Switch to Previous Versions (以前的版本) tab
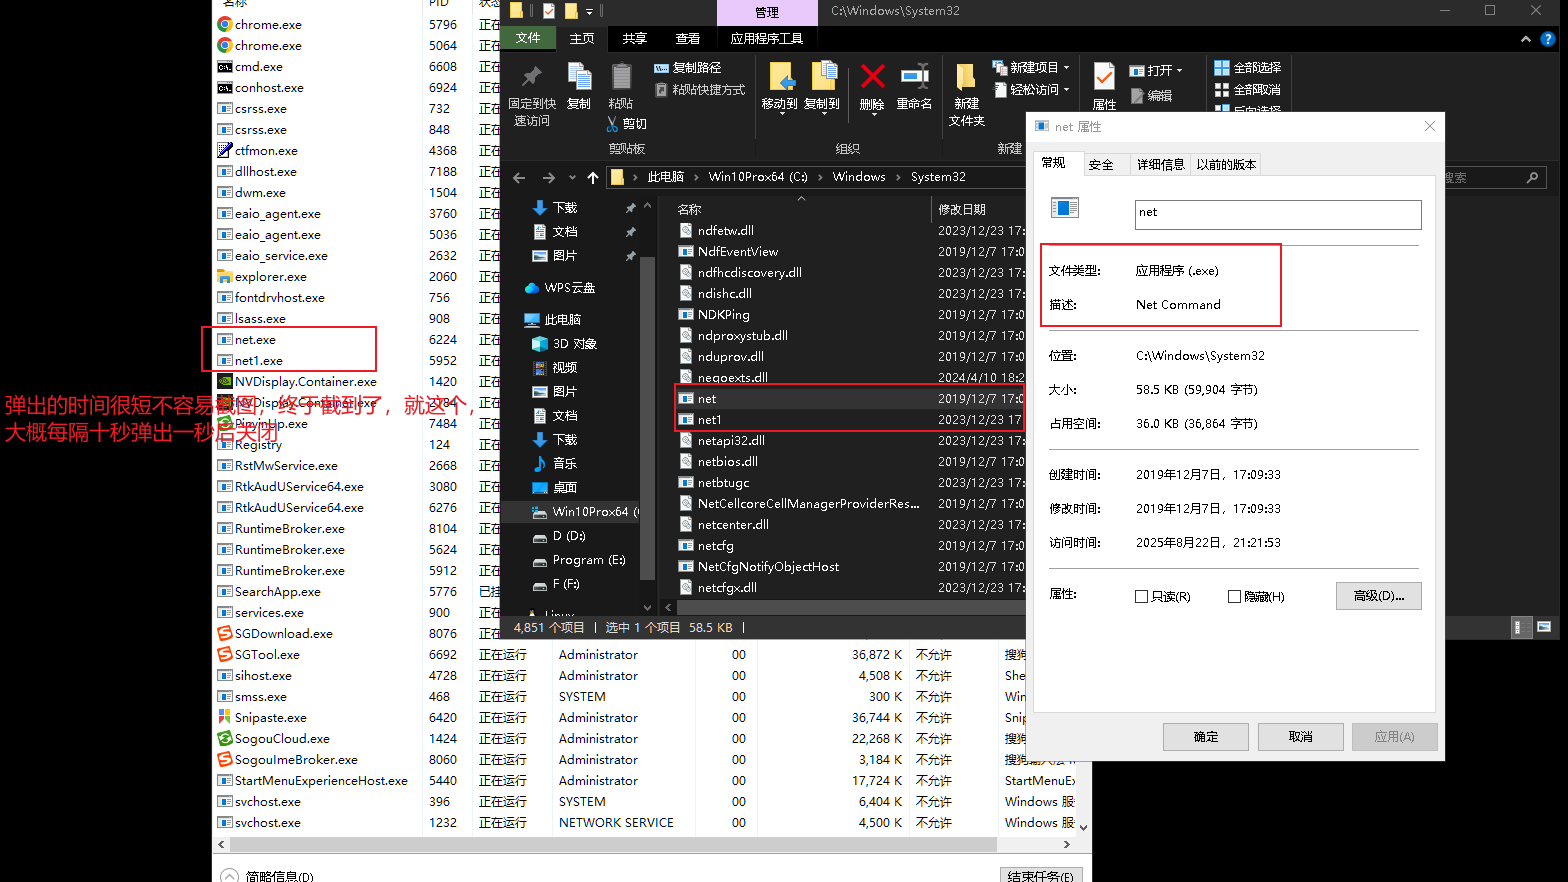The height and width of the screenshot is (882, 1568). pyautogui.click(x=1226, y=165)
